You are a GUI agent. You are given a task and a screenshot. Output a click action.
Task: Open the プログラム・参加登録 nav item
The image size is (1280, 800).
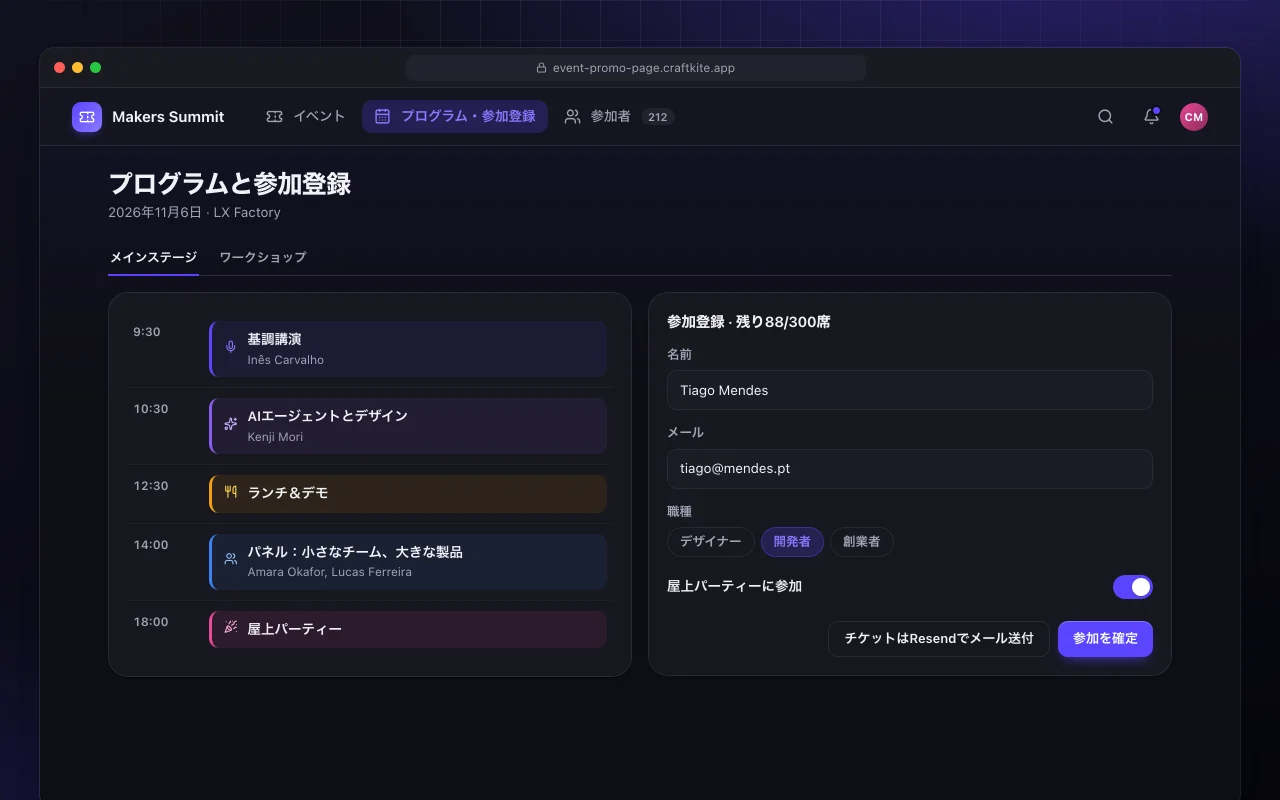coord(455,117)
